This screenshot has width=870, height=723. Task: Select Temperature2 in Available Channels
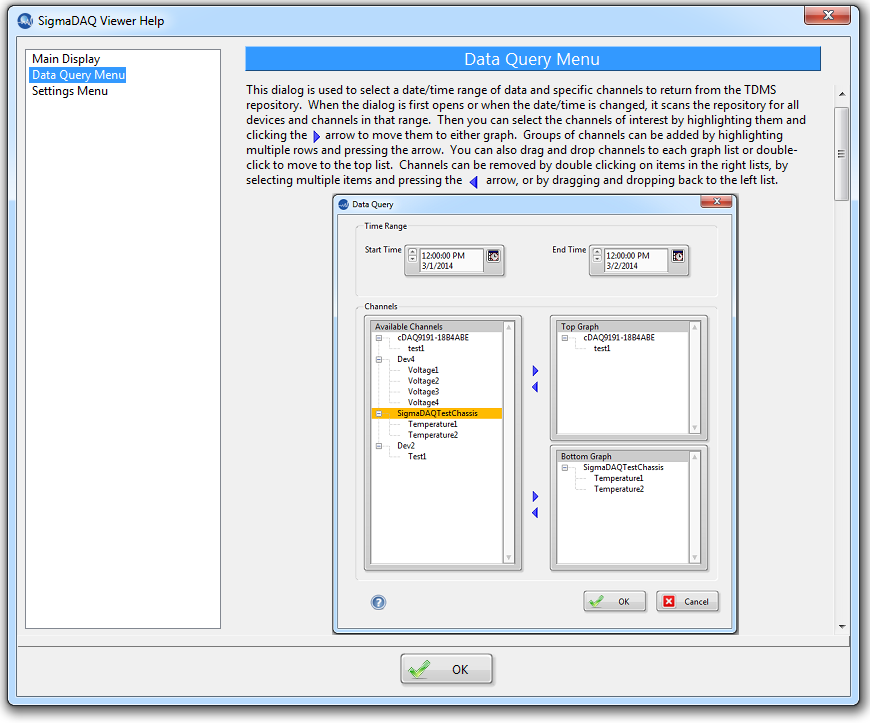coord(433,435)
